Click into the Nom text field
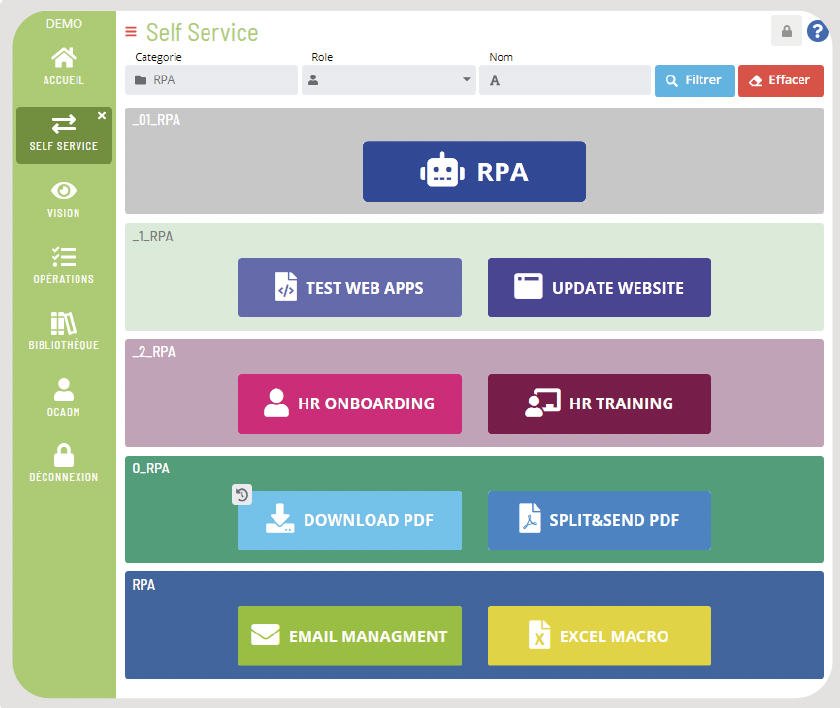840x708 pixels. click(x=565, y=80)
